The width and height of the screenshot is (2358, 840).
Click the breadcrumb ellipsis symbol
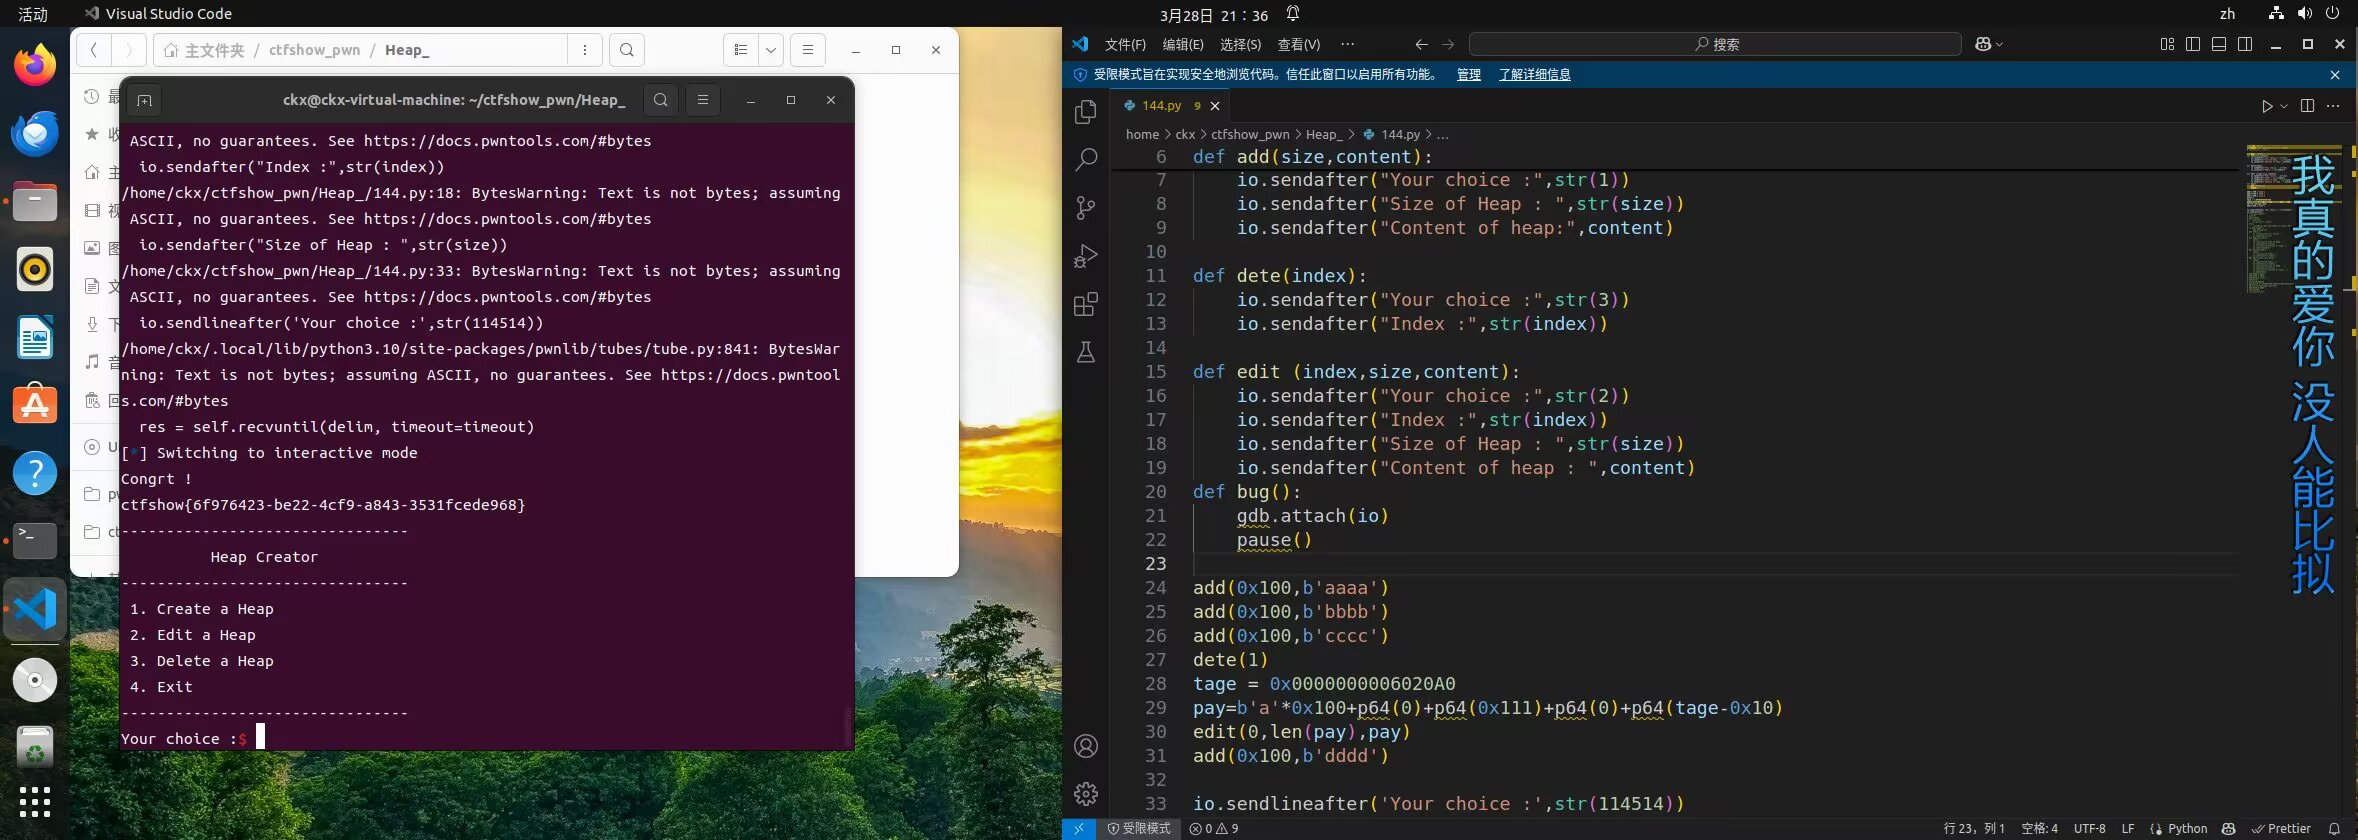[1442, 134]
